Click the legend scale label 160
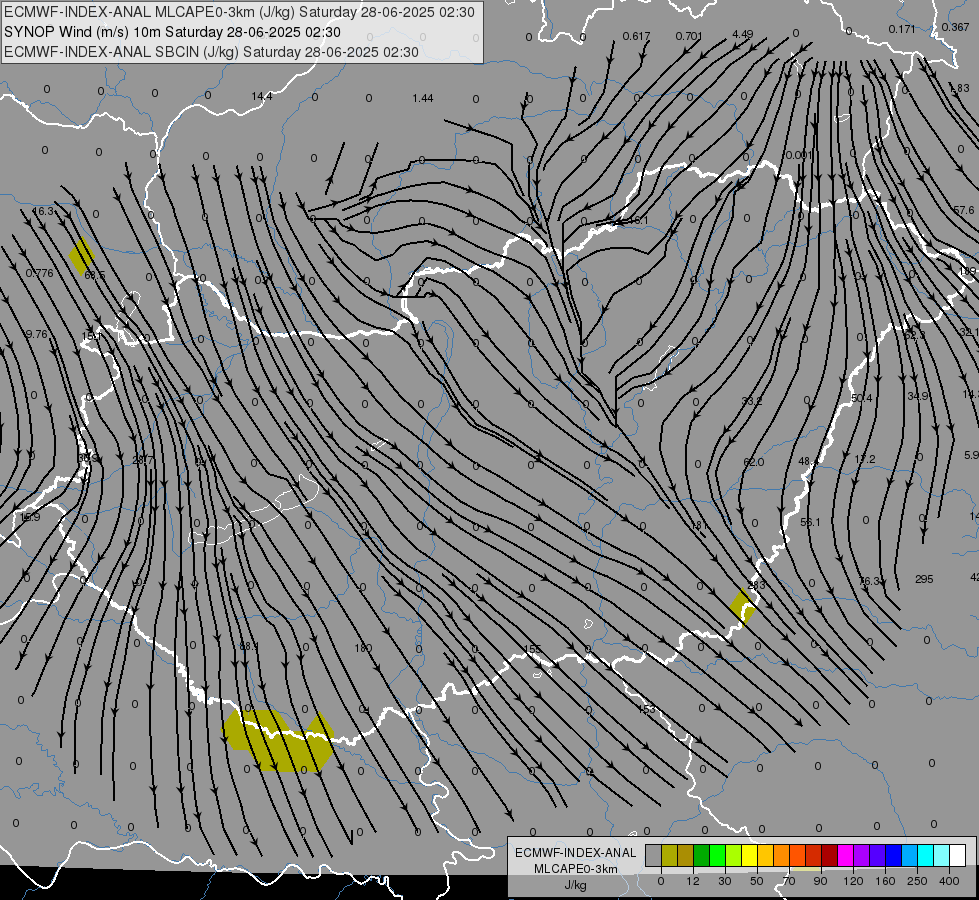This screenshot has height=900, width=979. tap(885, 881)
